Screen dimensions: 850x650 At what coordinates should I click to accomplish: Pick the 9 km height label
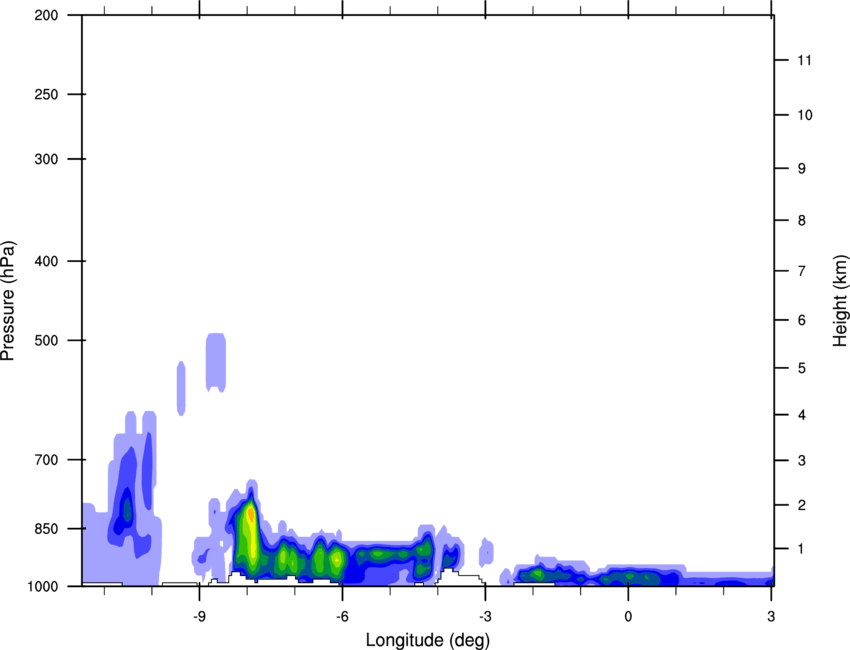pos(802,169)
